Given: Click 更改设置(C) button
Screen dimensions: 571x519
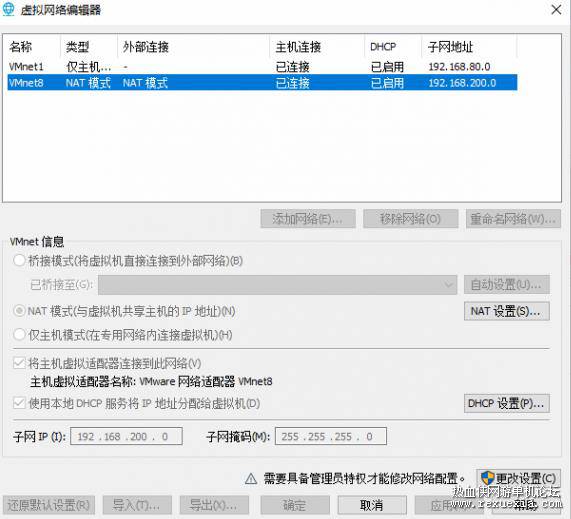Looking at the screenshot, I should tap(519, 478).
